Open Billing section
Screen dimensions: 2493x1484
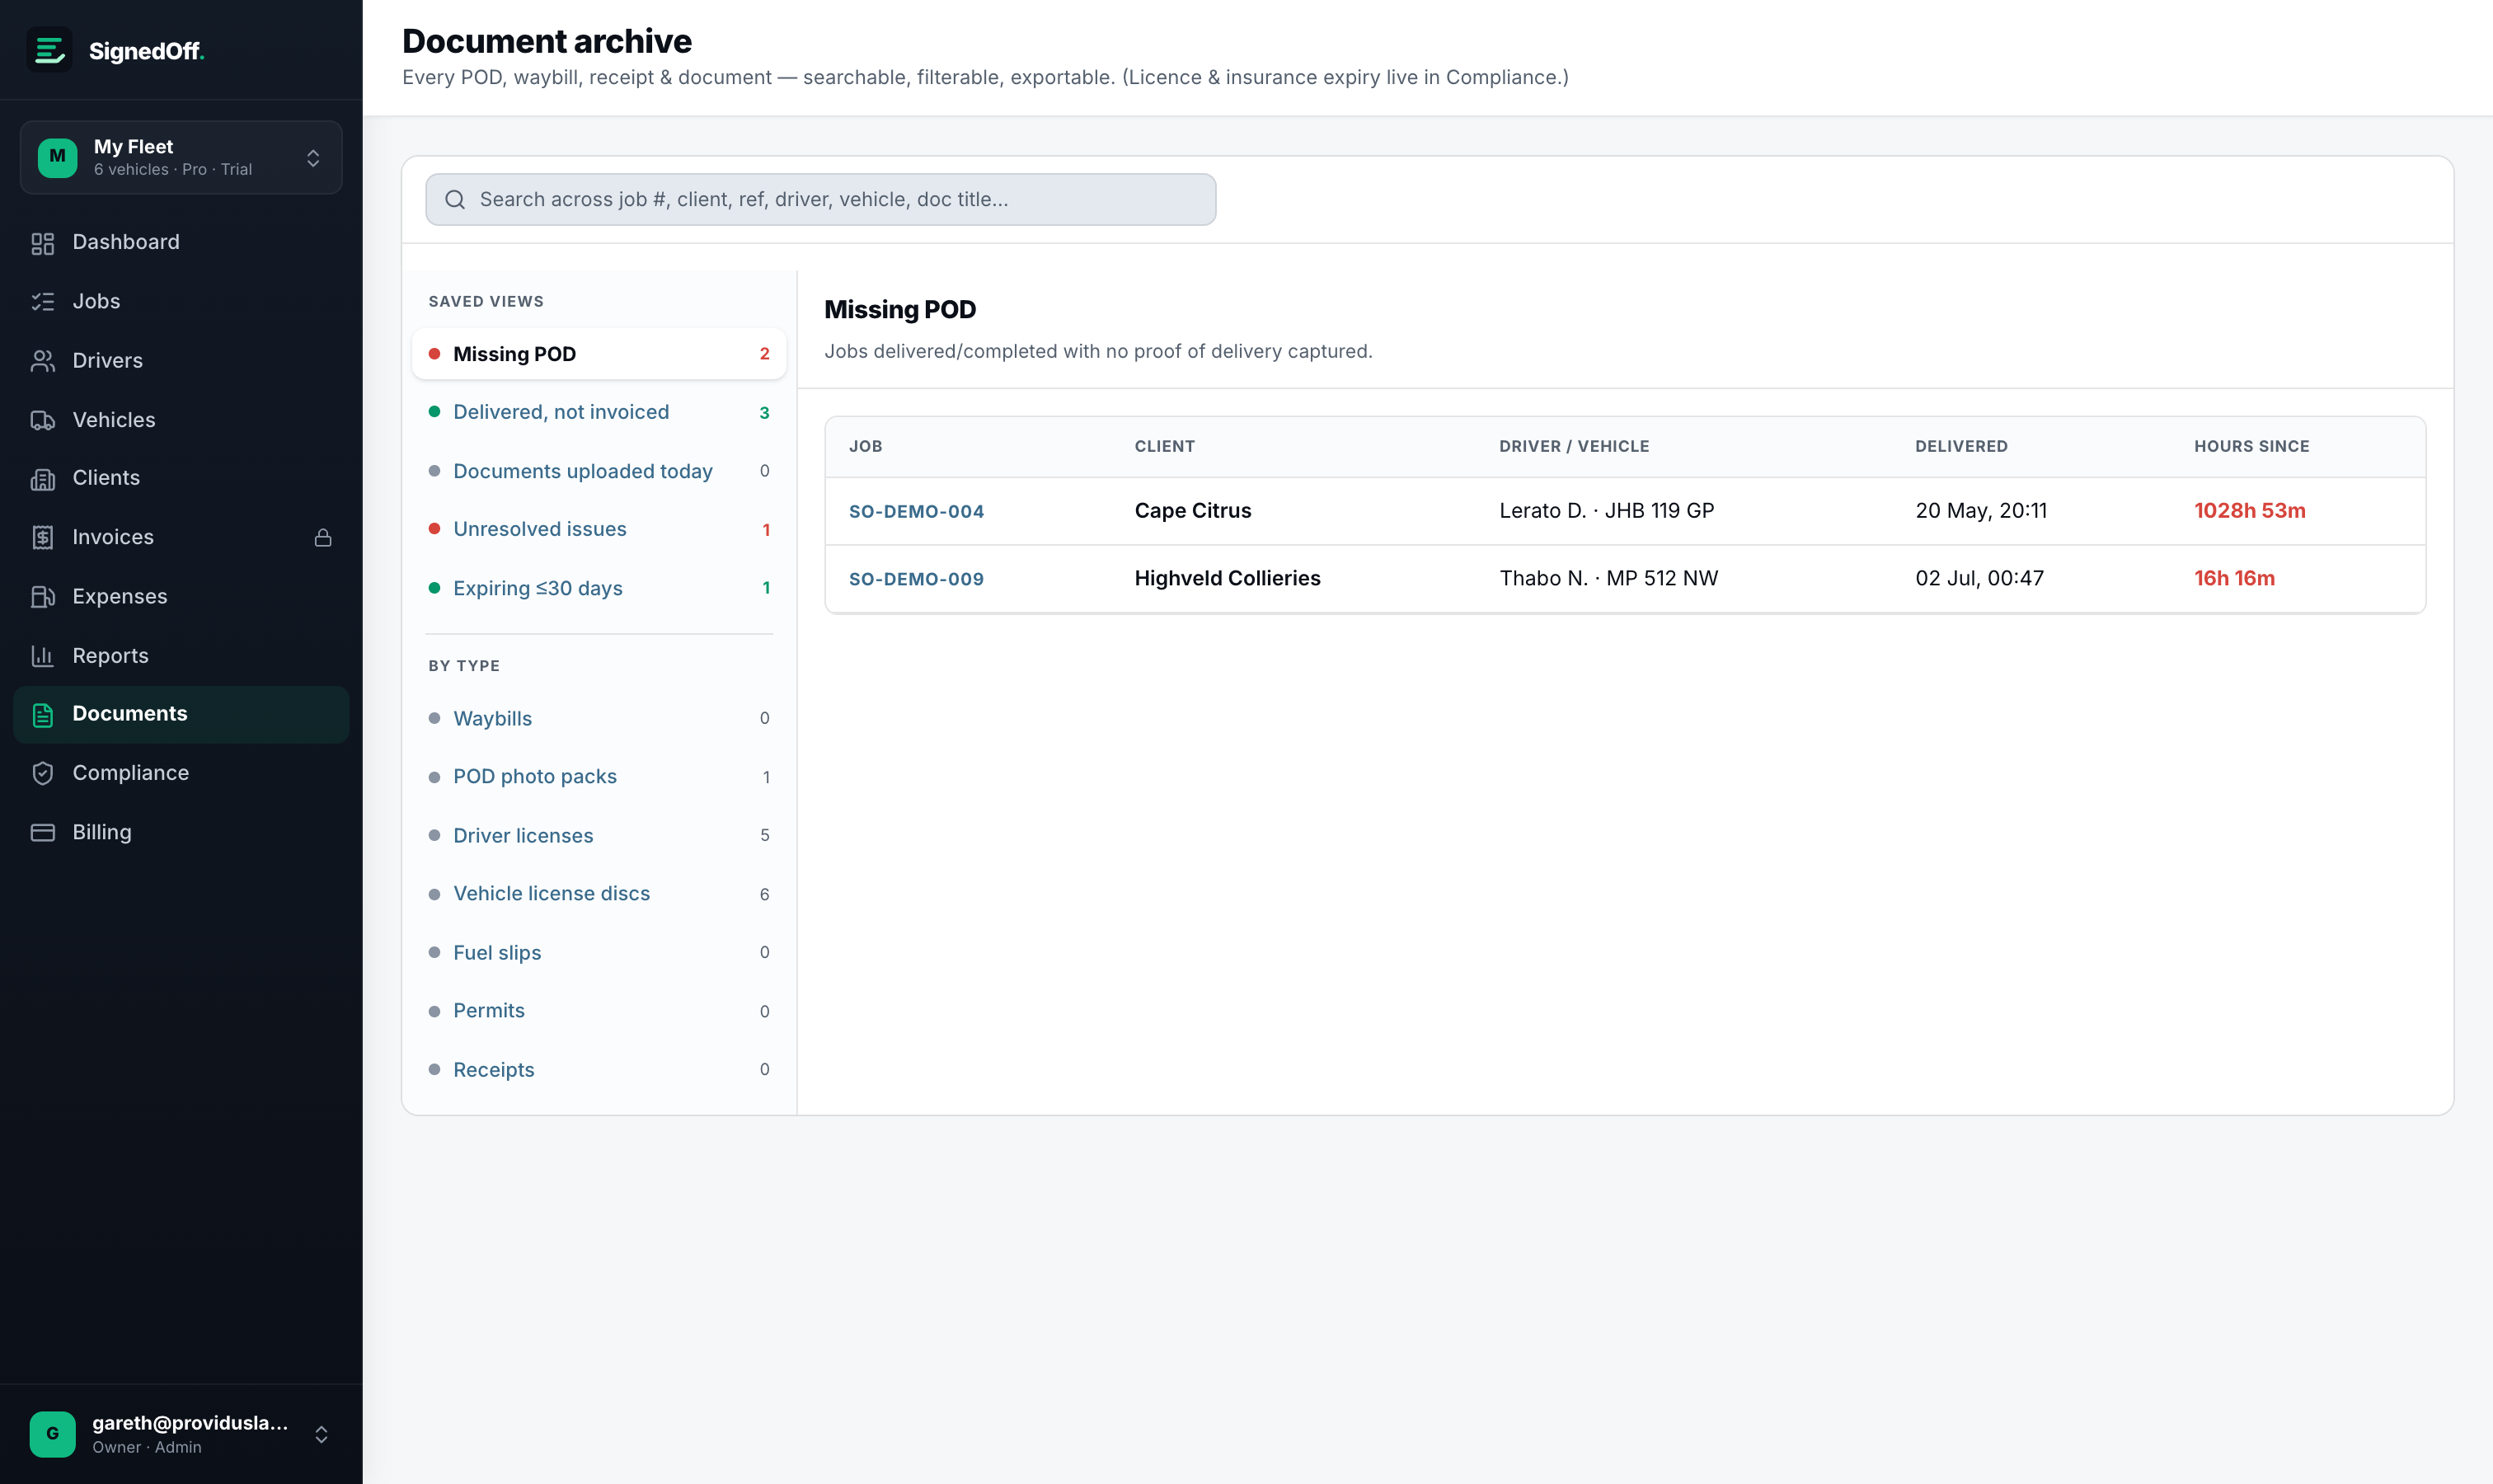pos(181,832)
